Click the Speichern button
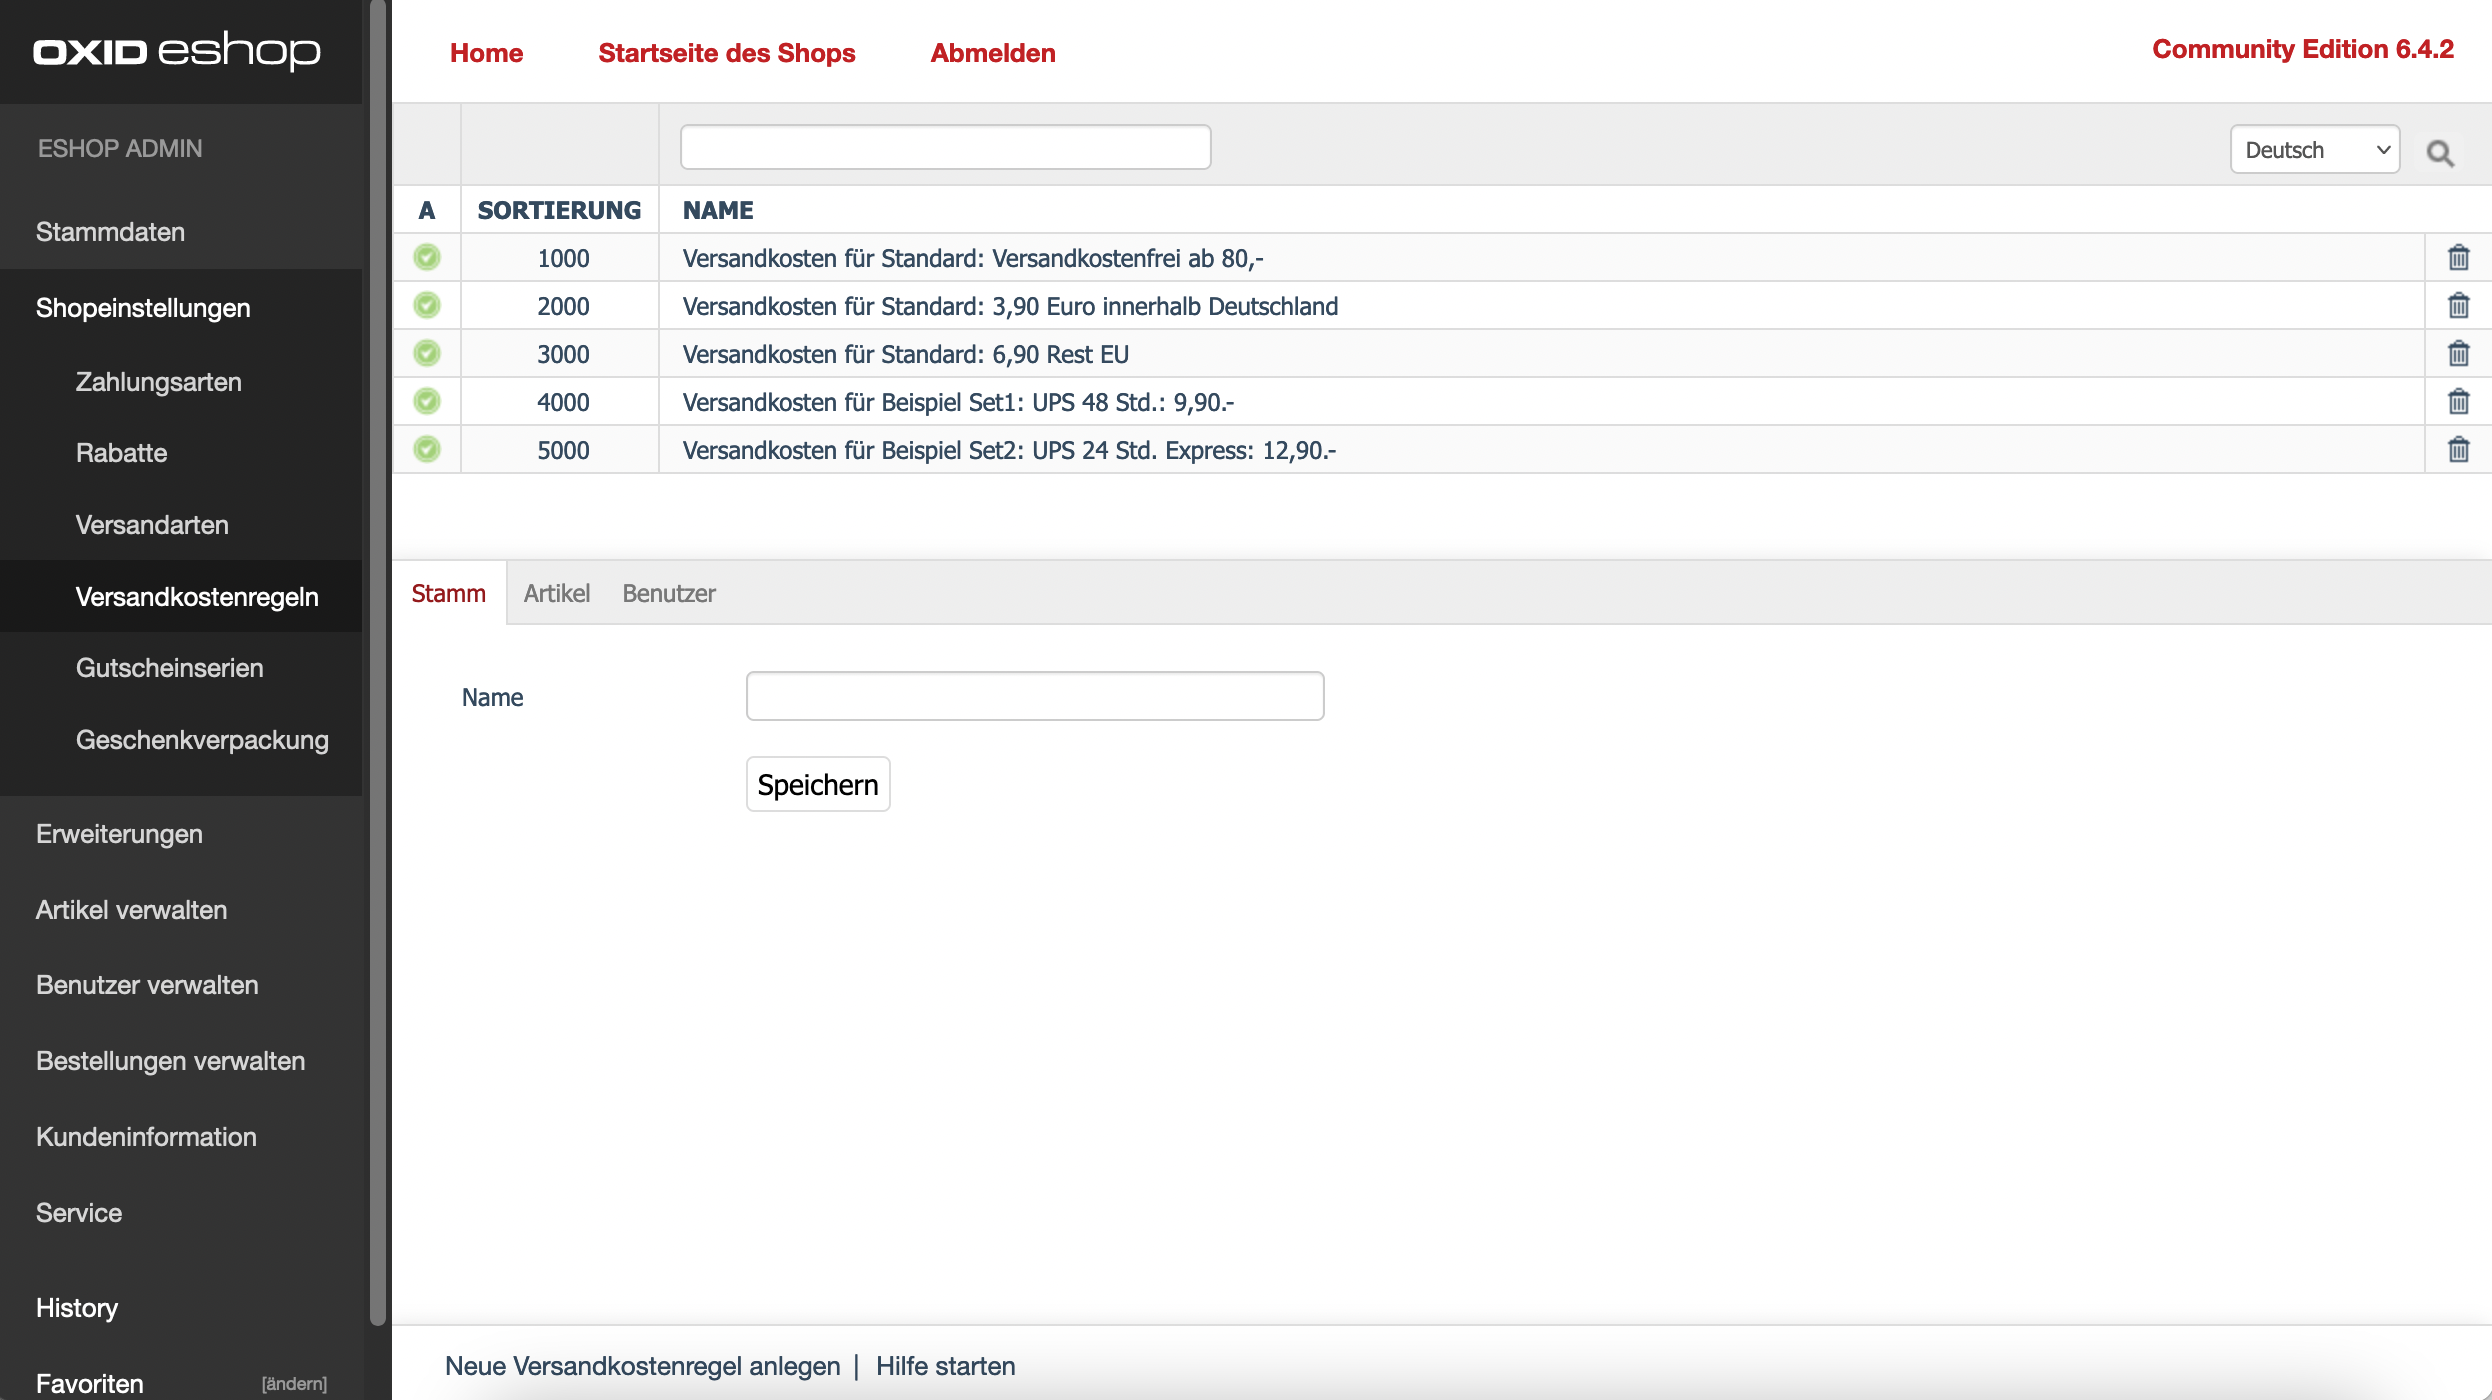This screenshot has height=1400, width=2492. point(817,785)
